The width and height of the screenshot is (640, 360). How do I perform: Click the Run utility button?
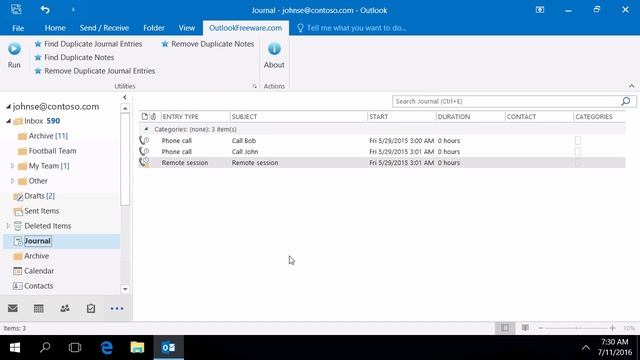(14, 56)
